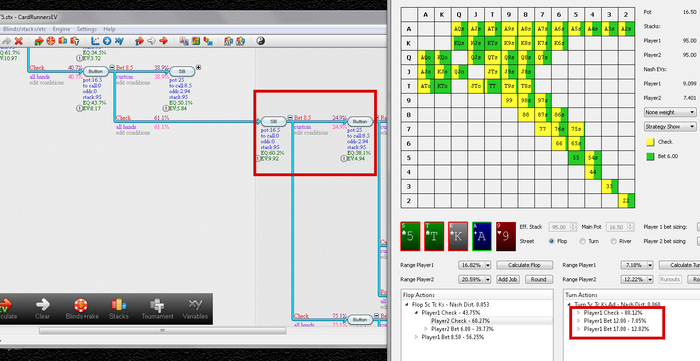The height and width of the screenshot is (361, 700).
Task: Click the warning icon beside EV:3.72
Action: 79,58
